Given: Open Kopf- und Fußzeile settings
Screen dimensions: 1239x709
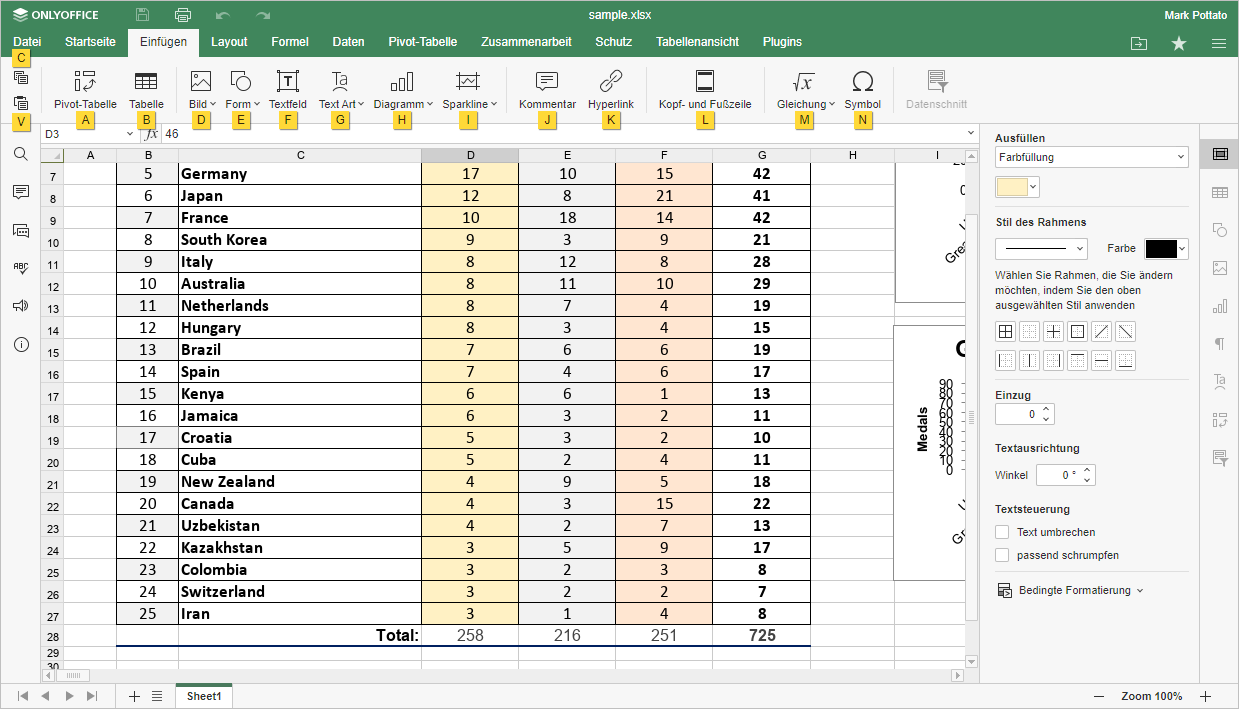Looking at the screenshot, I should point(705,82).
